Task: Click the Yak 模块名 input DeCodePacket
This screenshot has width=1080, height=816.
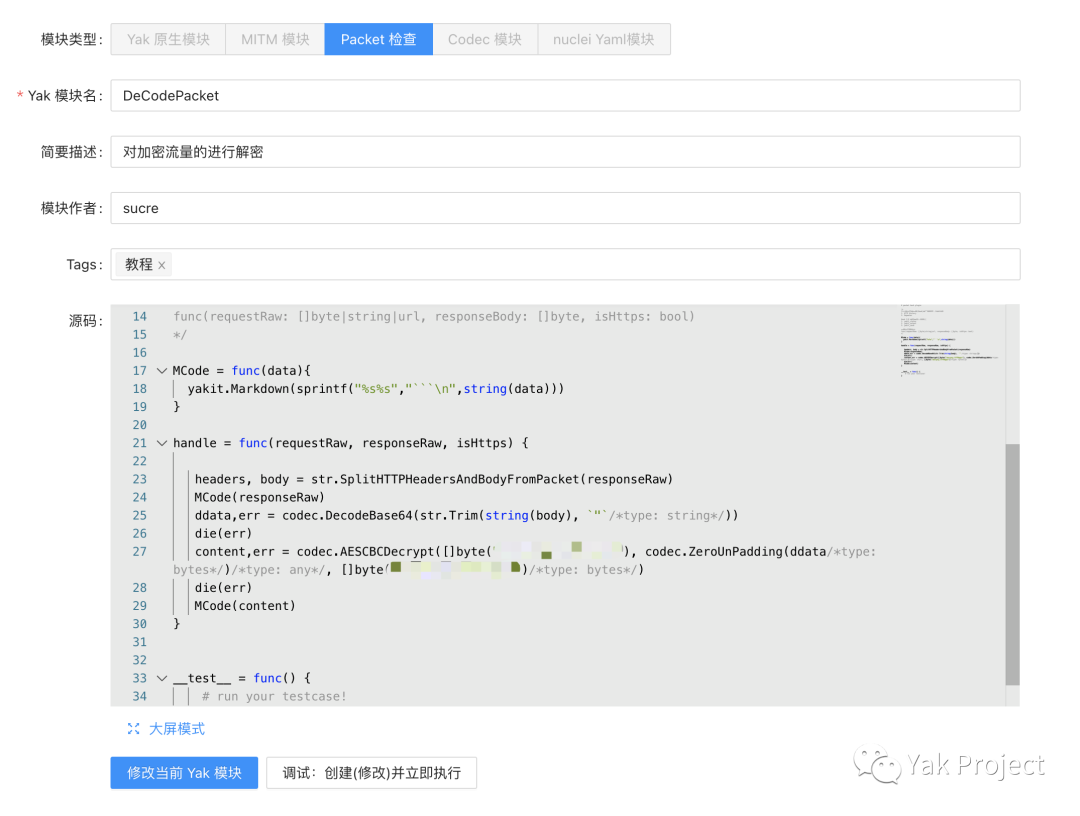Action: 565,96
